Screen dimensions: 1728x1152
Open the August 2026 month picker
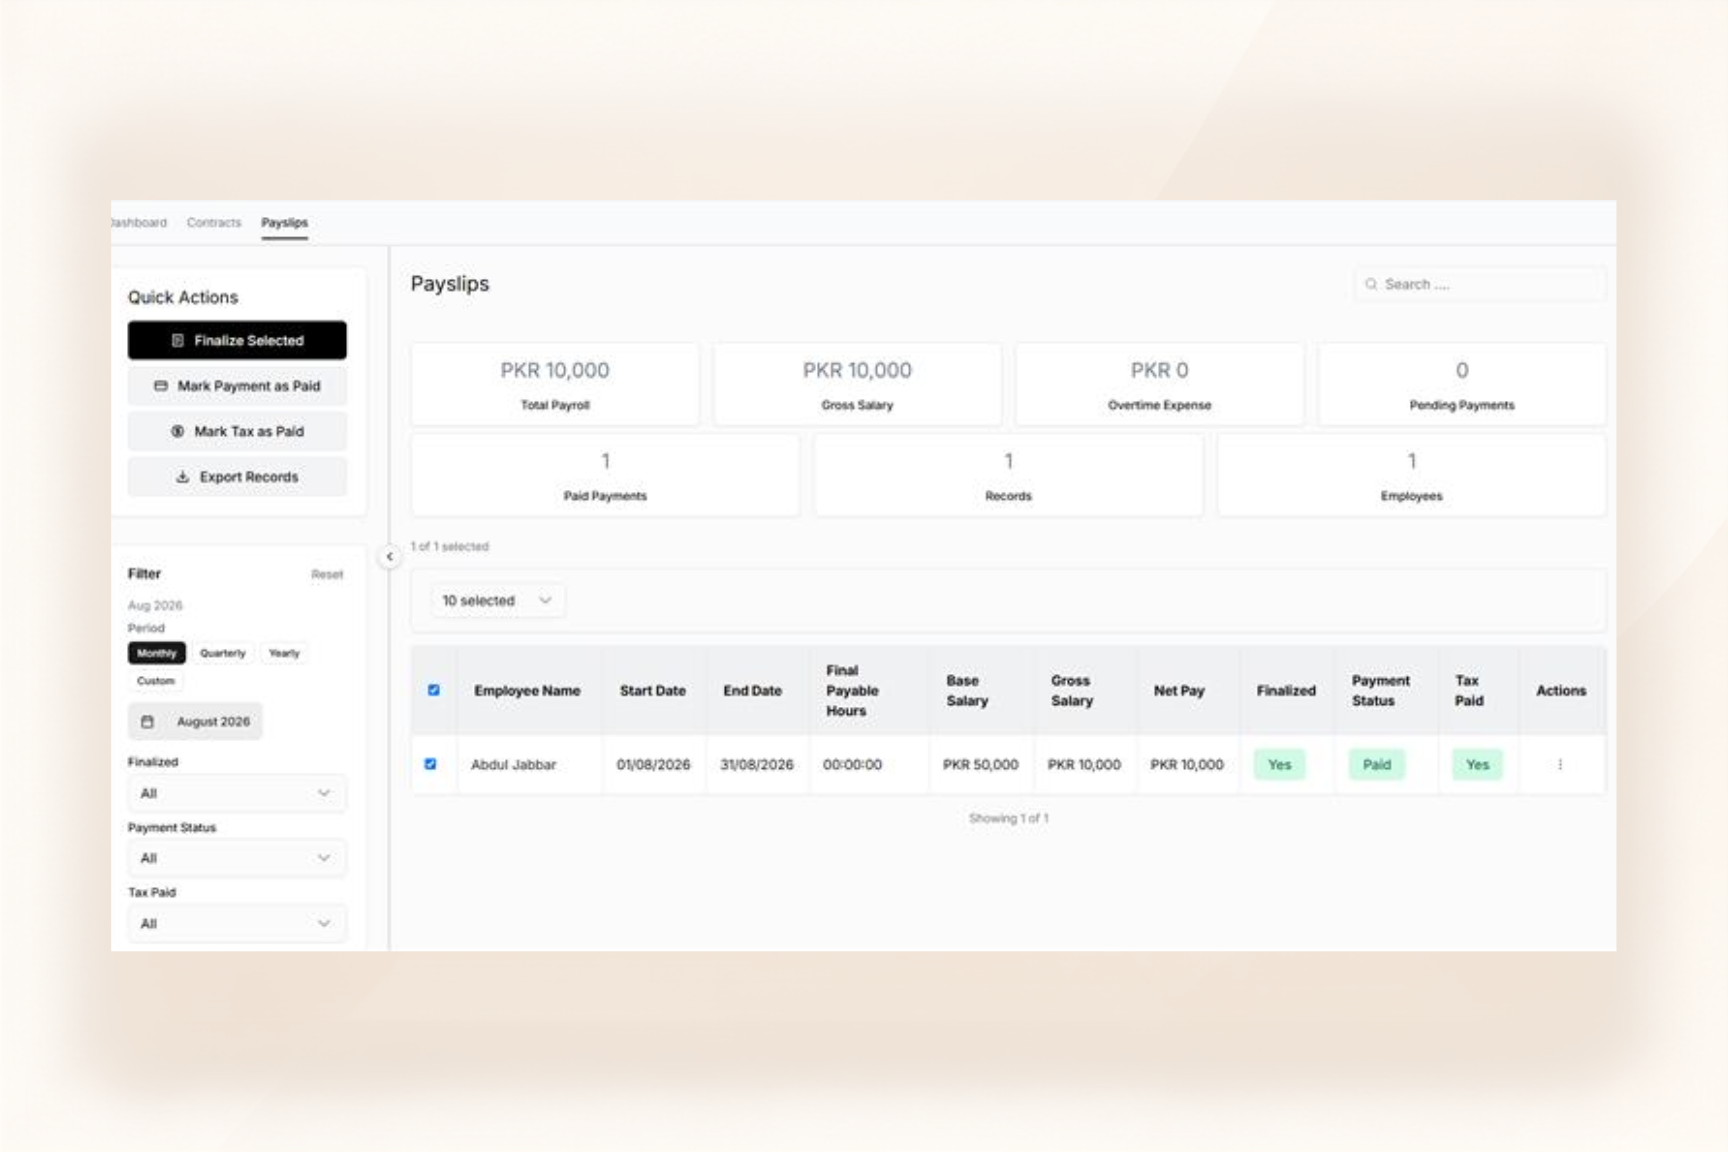click(x=195, y=722)
